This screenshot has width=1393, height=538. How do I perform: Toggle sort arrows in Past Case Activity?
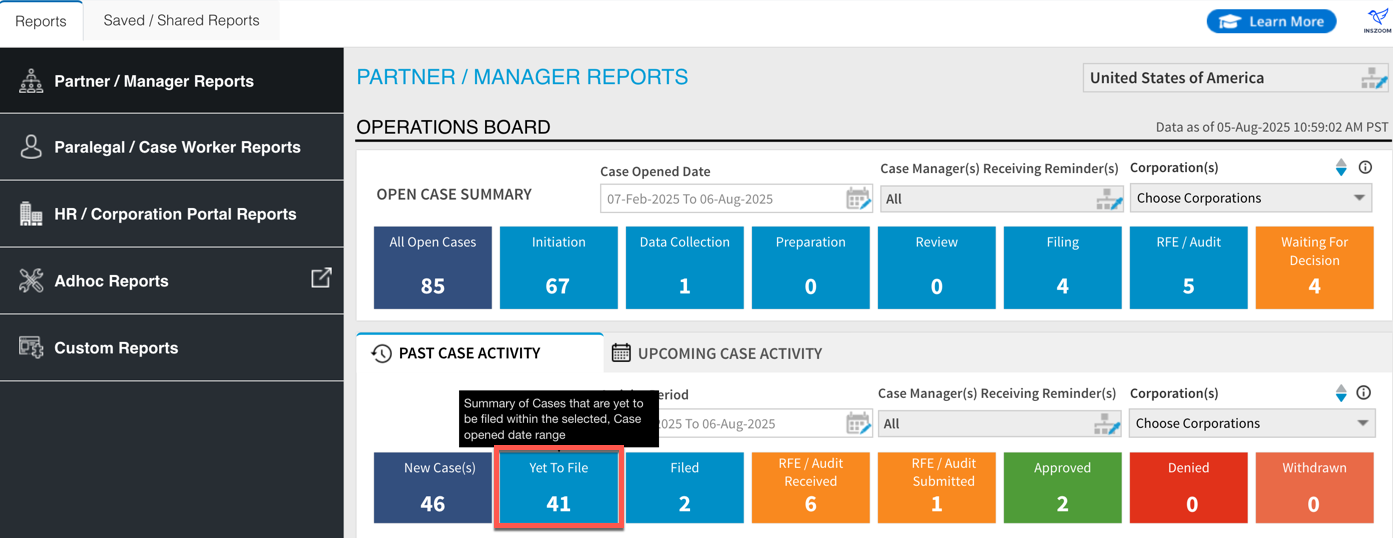tap(1341, 393)
